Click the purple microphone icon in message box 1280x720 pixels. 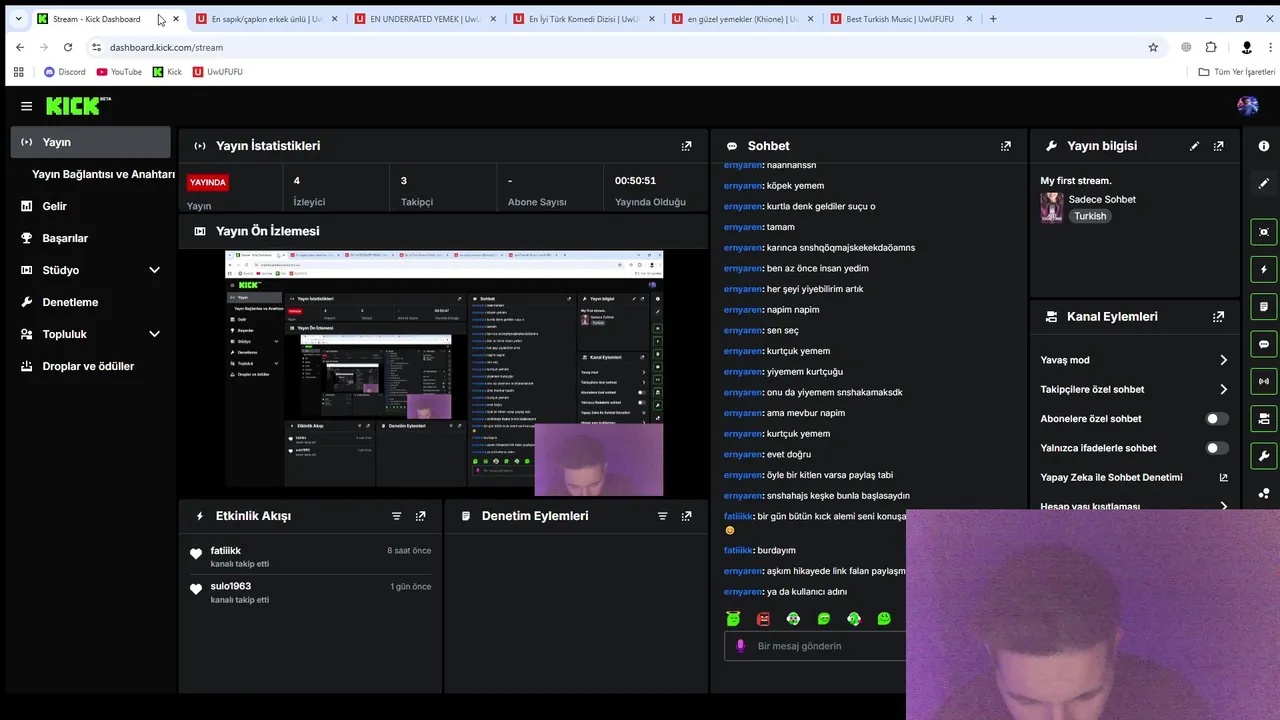coord(741,646)
